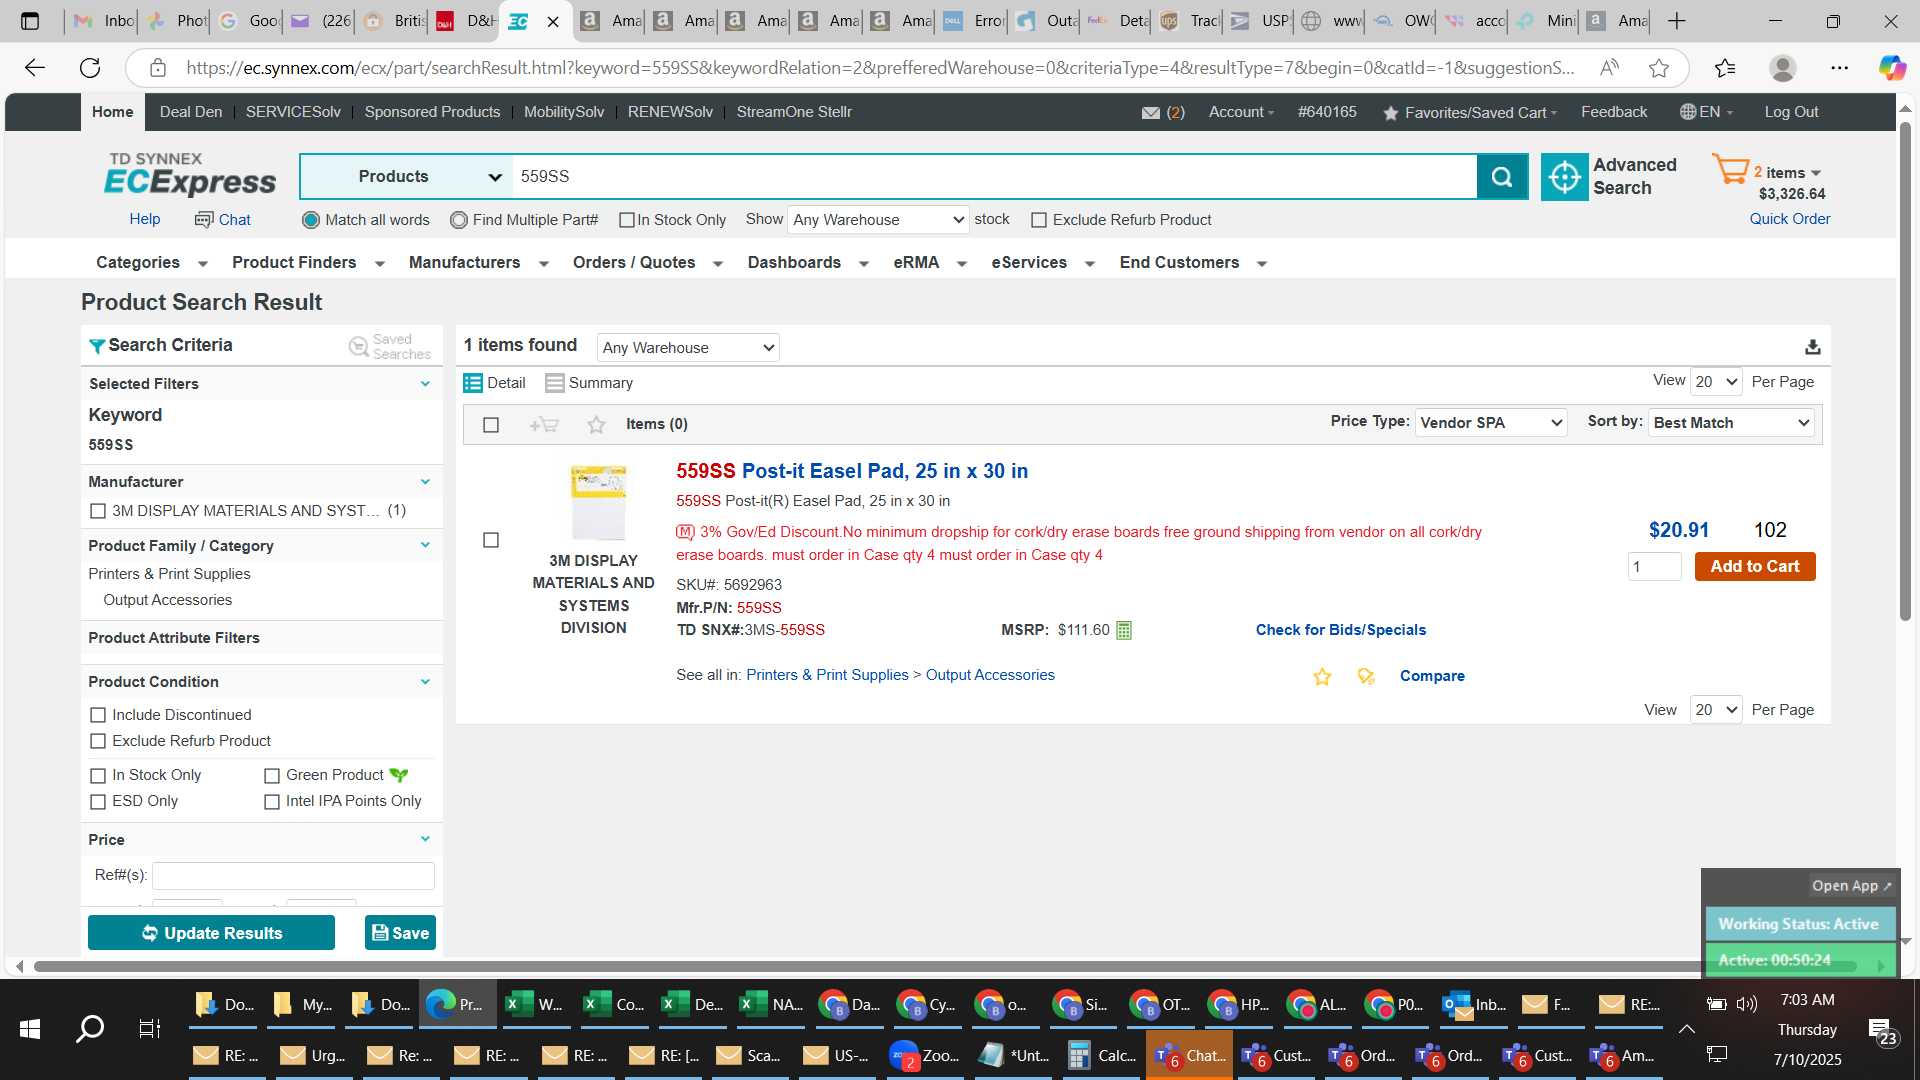Go back with browser arrow

point(35,68)
